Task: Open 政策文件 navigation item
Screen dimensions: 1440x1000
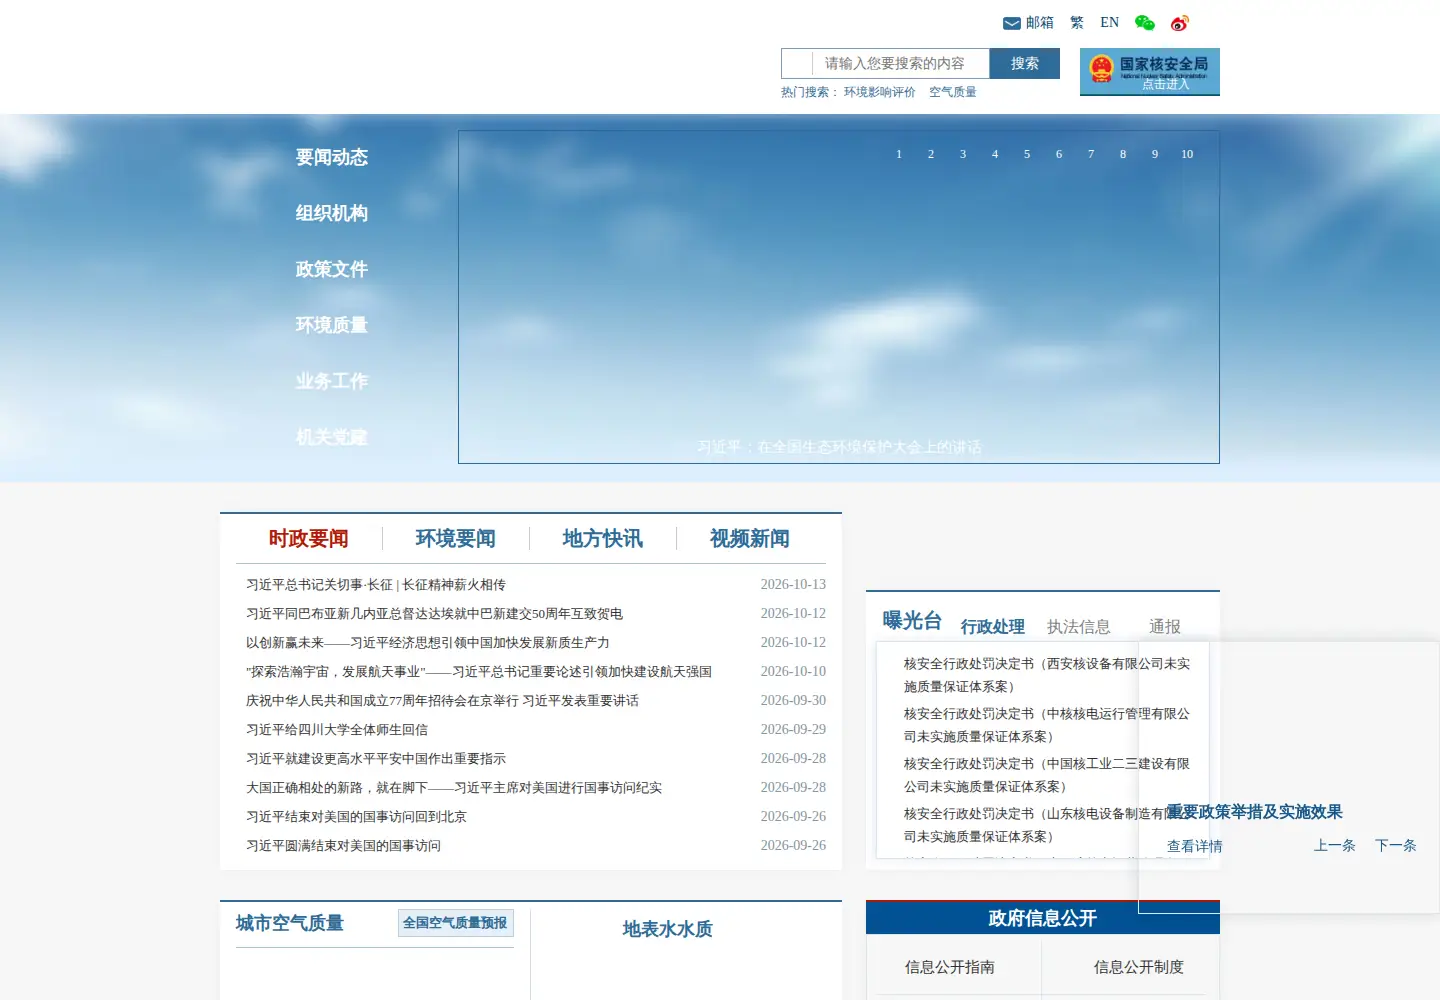Action: tap(332, 269)
